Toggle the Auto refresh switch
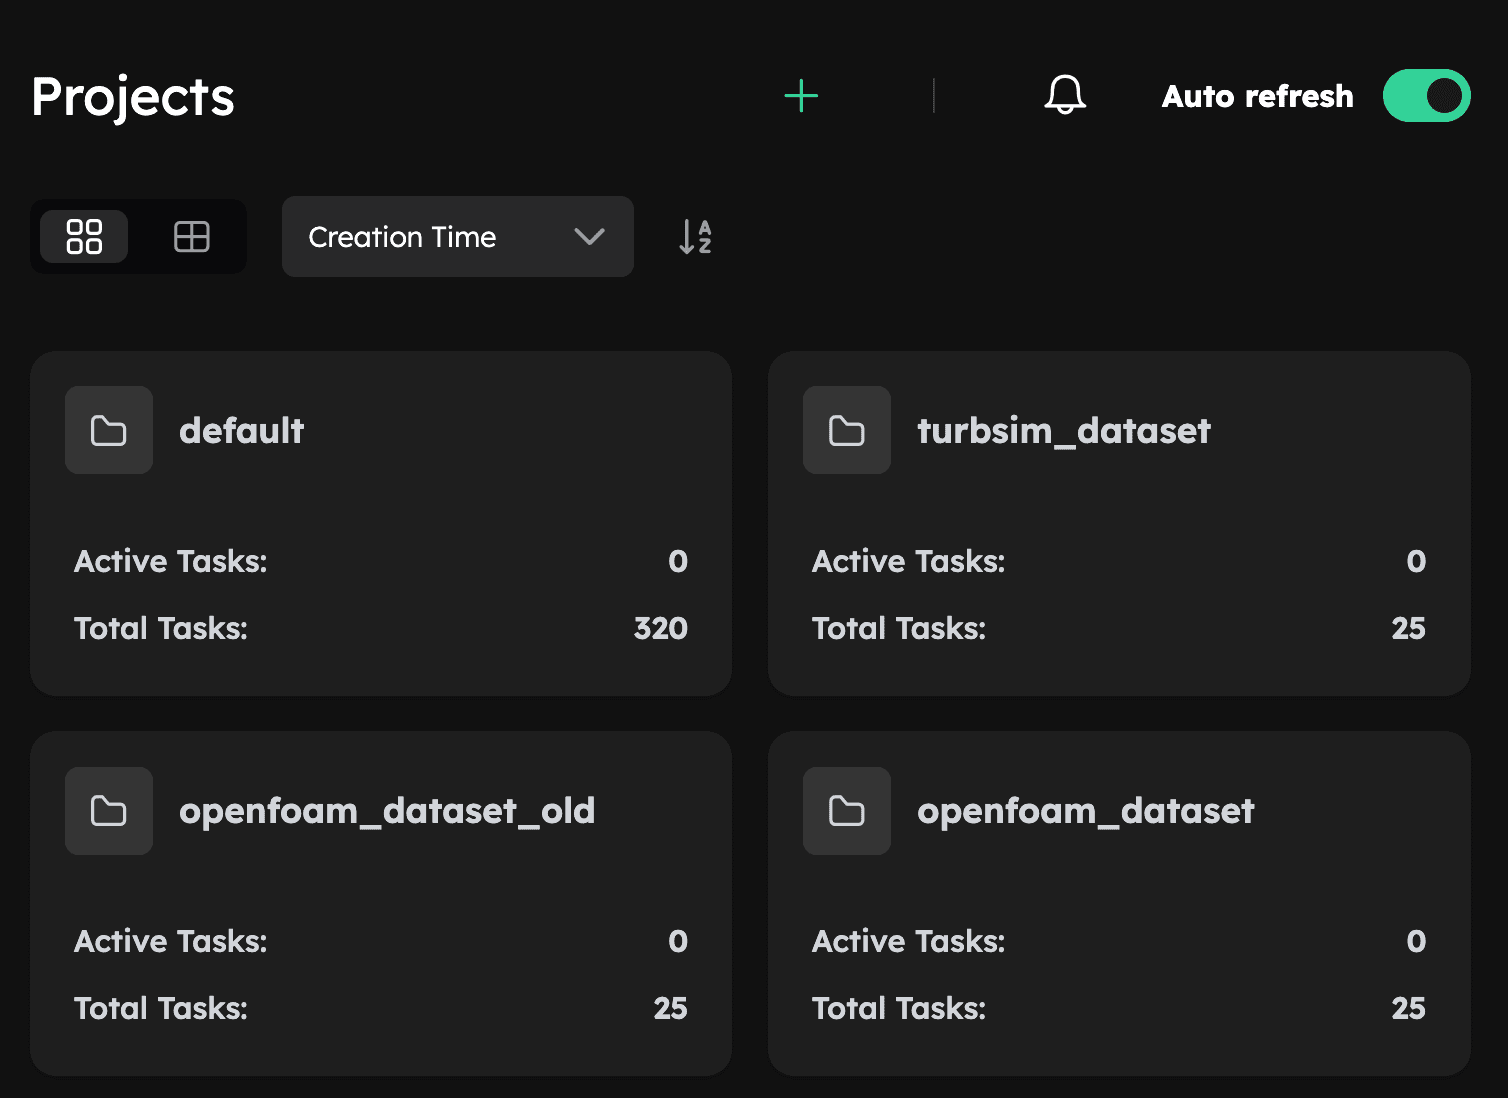Screen dimensions: 1508x1098 tap(1426, 96)
